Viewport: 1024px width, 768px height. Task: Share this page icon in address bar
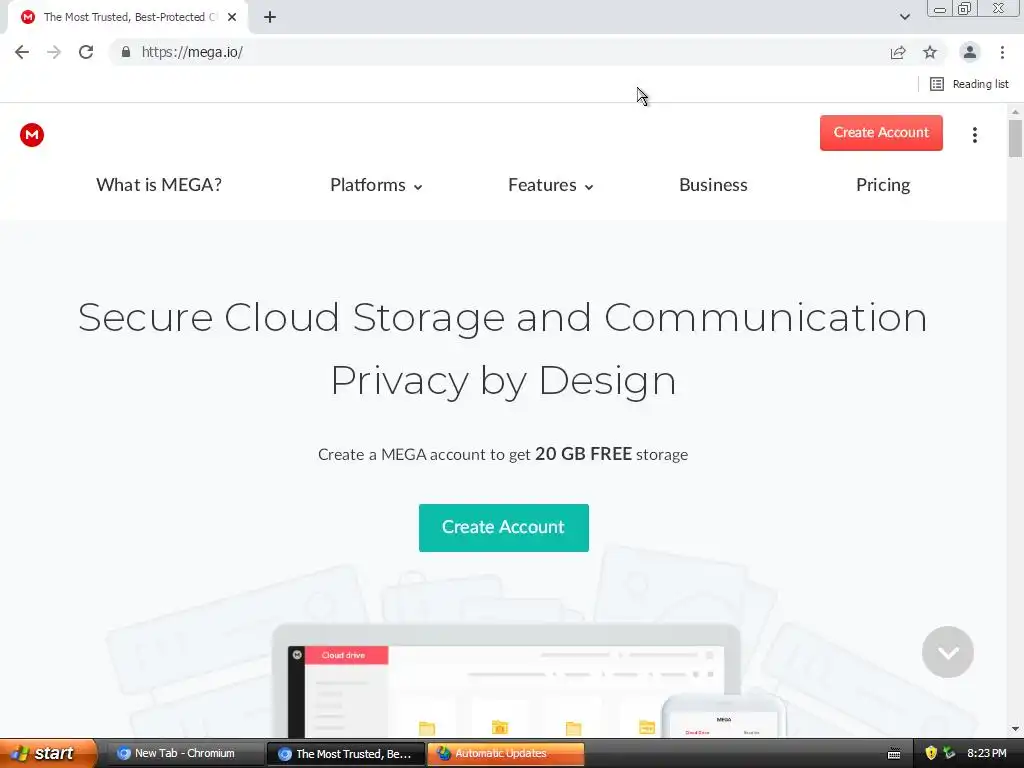(898, 52)
